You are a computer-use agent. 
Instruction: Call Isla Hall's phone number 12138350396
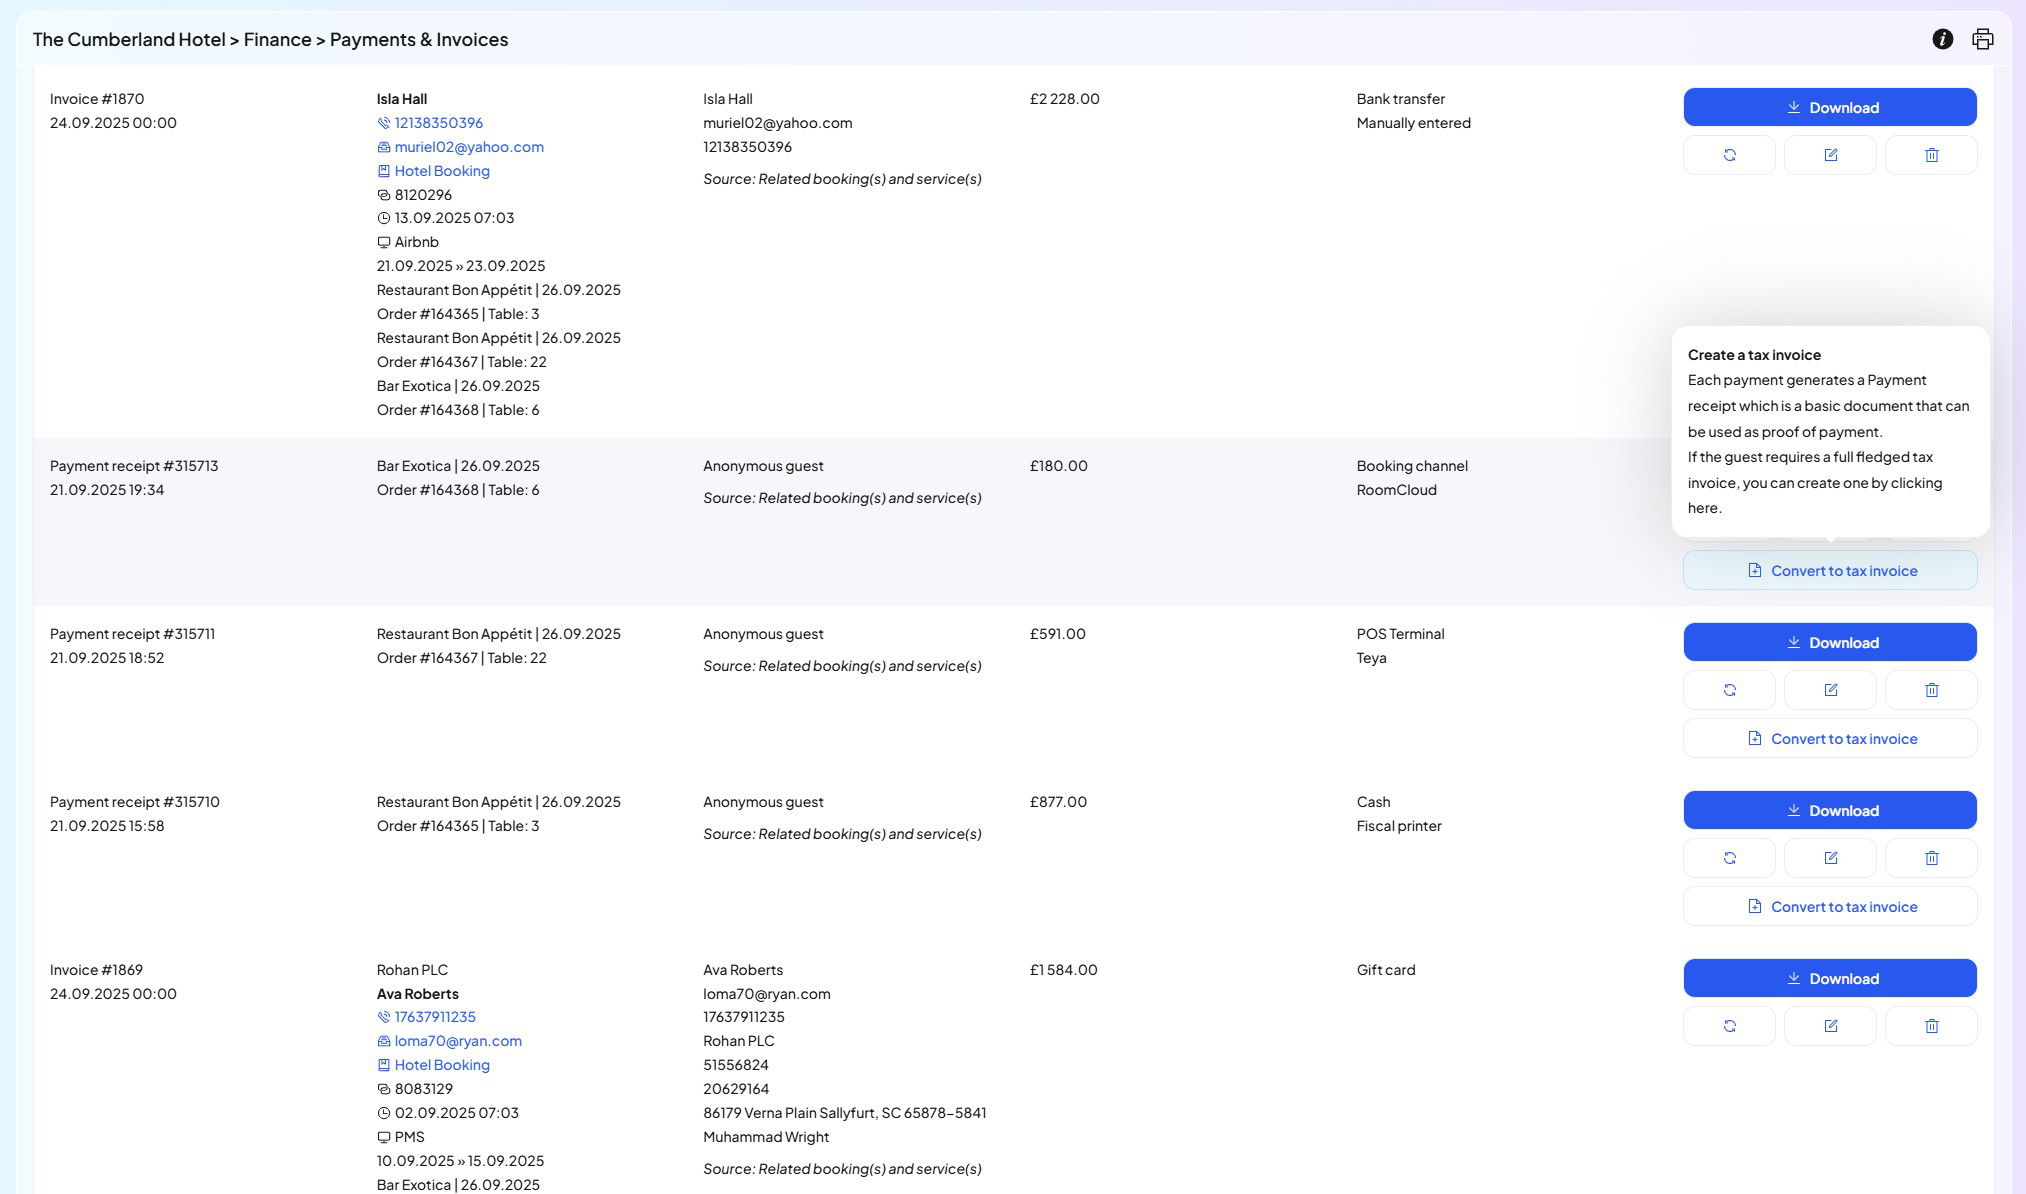coord(438,123)
